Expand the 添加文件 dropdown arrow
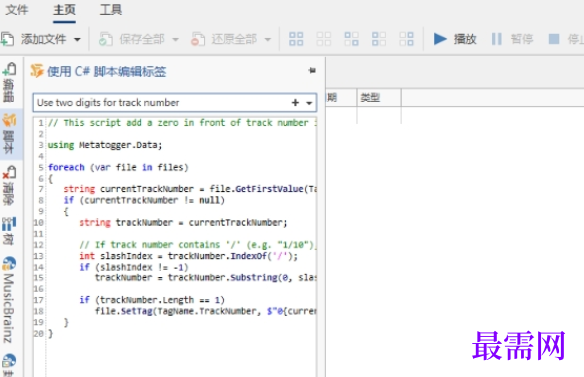This screenshot has height=377, width=584. (77, 39)
